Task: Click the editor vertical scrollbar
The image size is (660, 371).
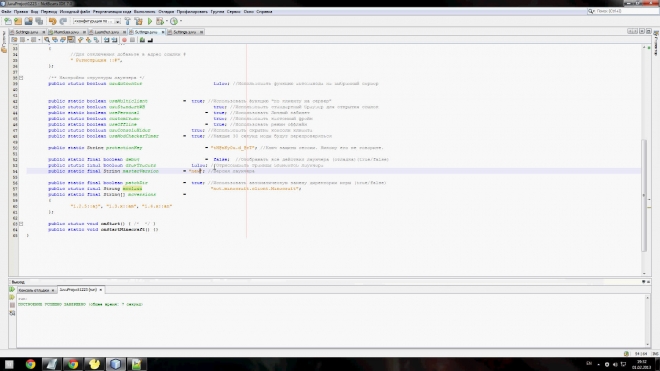Action: pyautogui.click(x=644, y=196)
